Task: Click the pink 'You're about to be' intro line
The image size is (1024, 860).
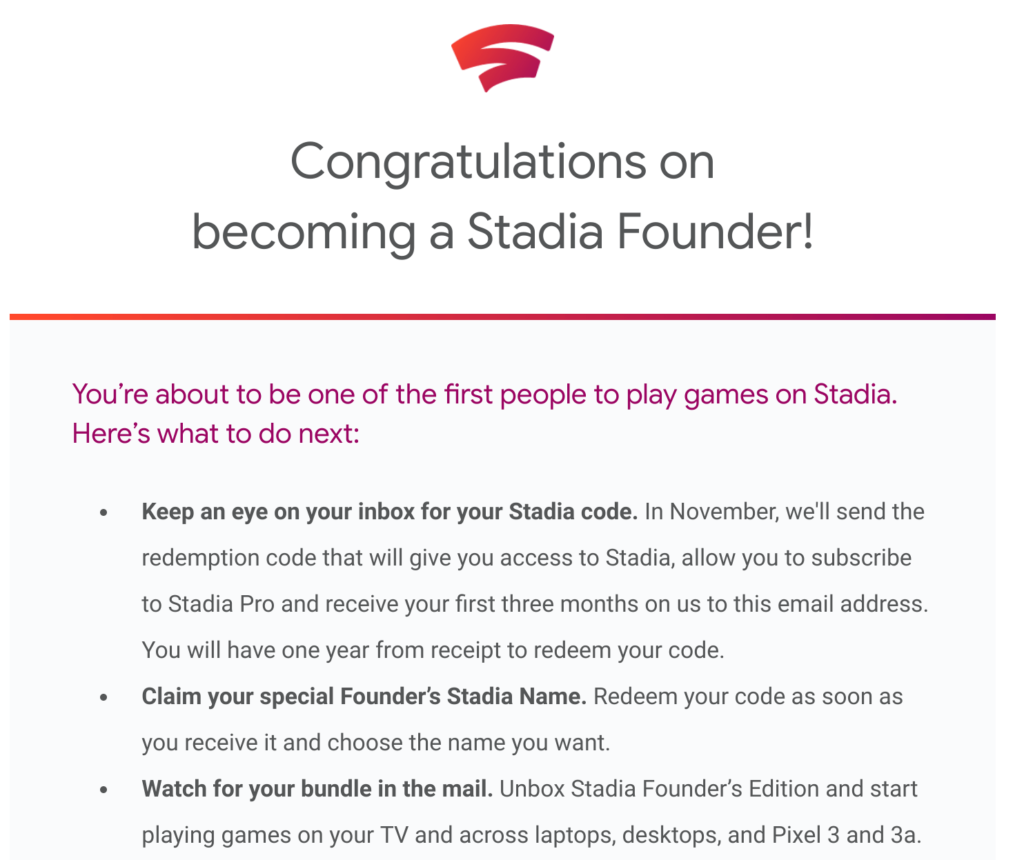Action: [485, 394]
